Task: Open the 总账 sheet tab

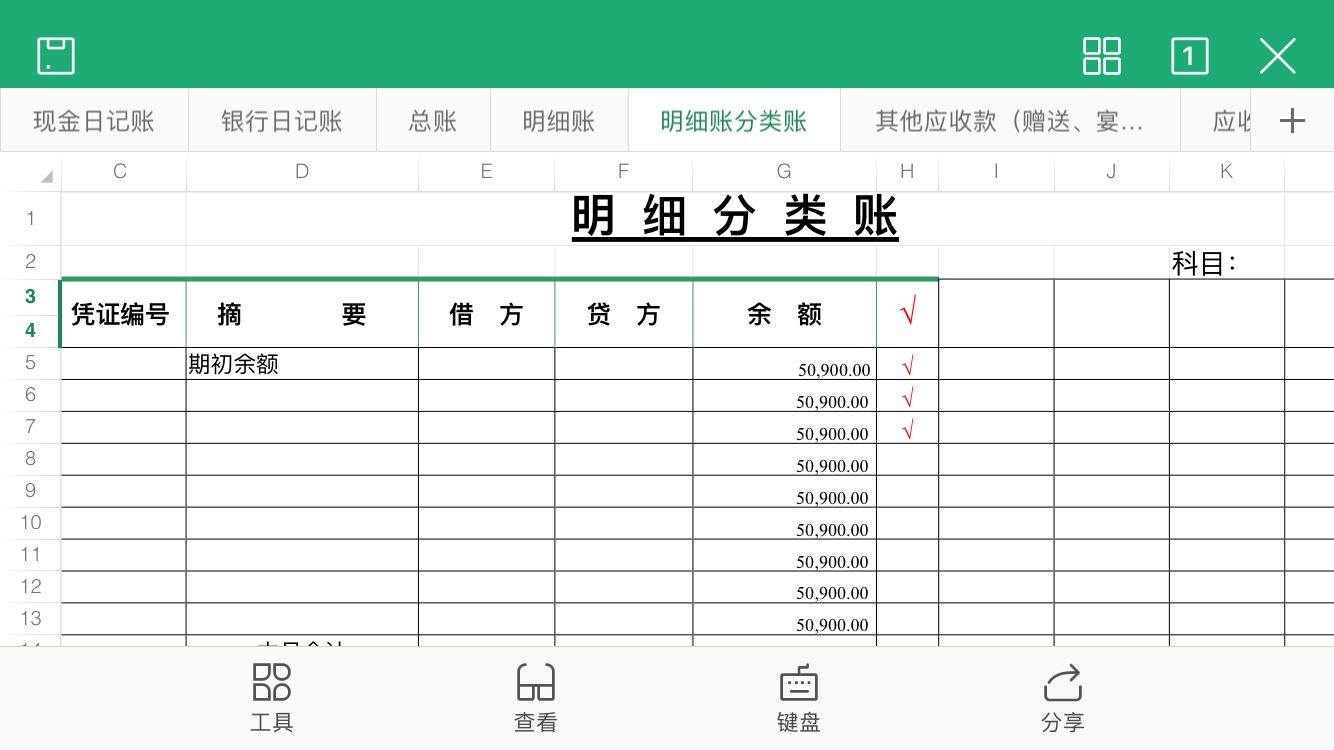Action: pos(432,120)
